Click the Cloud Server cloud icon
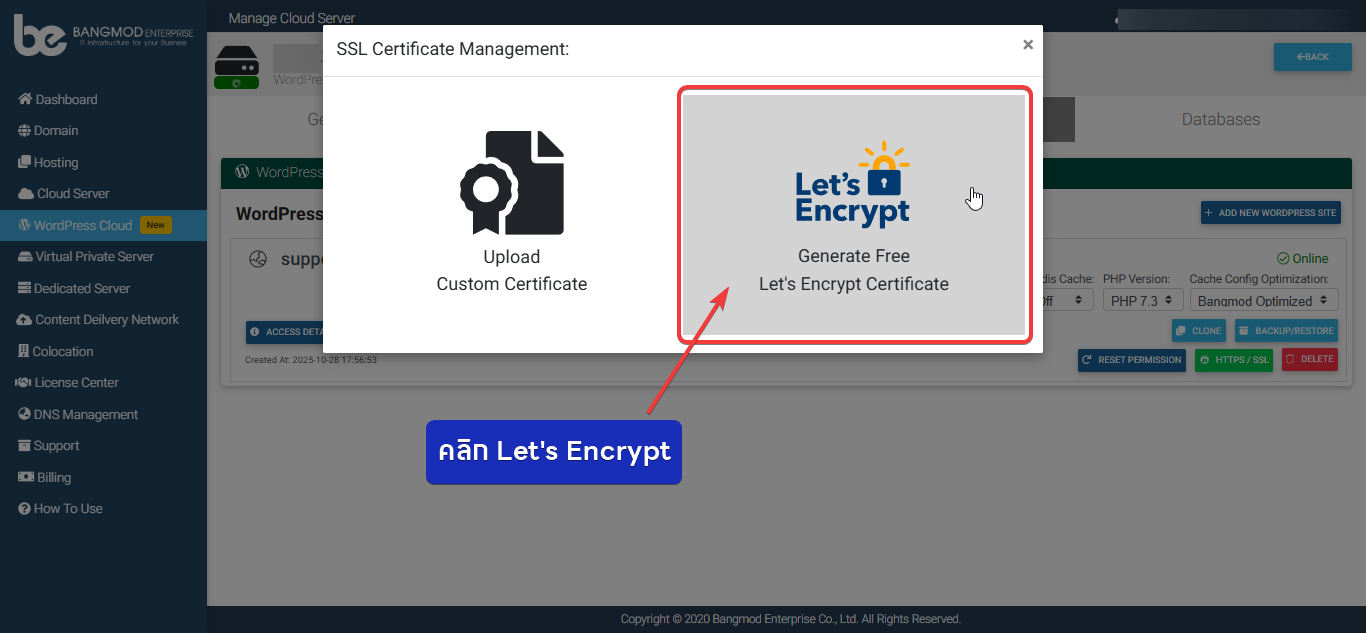Image resolution: width=1366 pixels, height=633 pixels. pyautogui.click(x=26, y=194)
